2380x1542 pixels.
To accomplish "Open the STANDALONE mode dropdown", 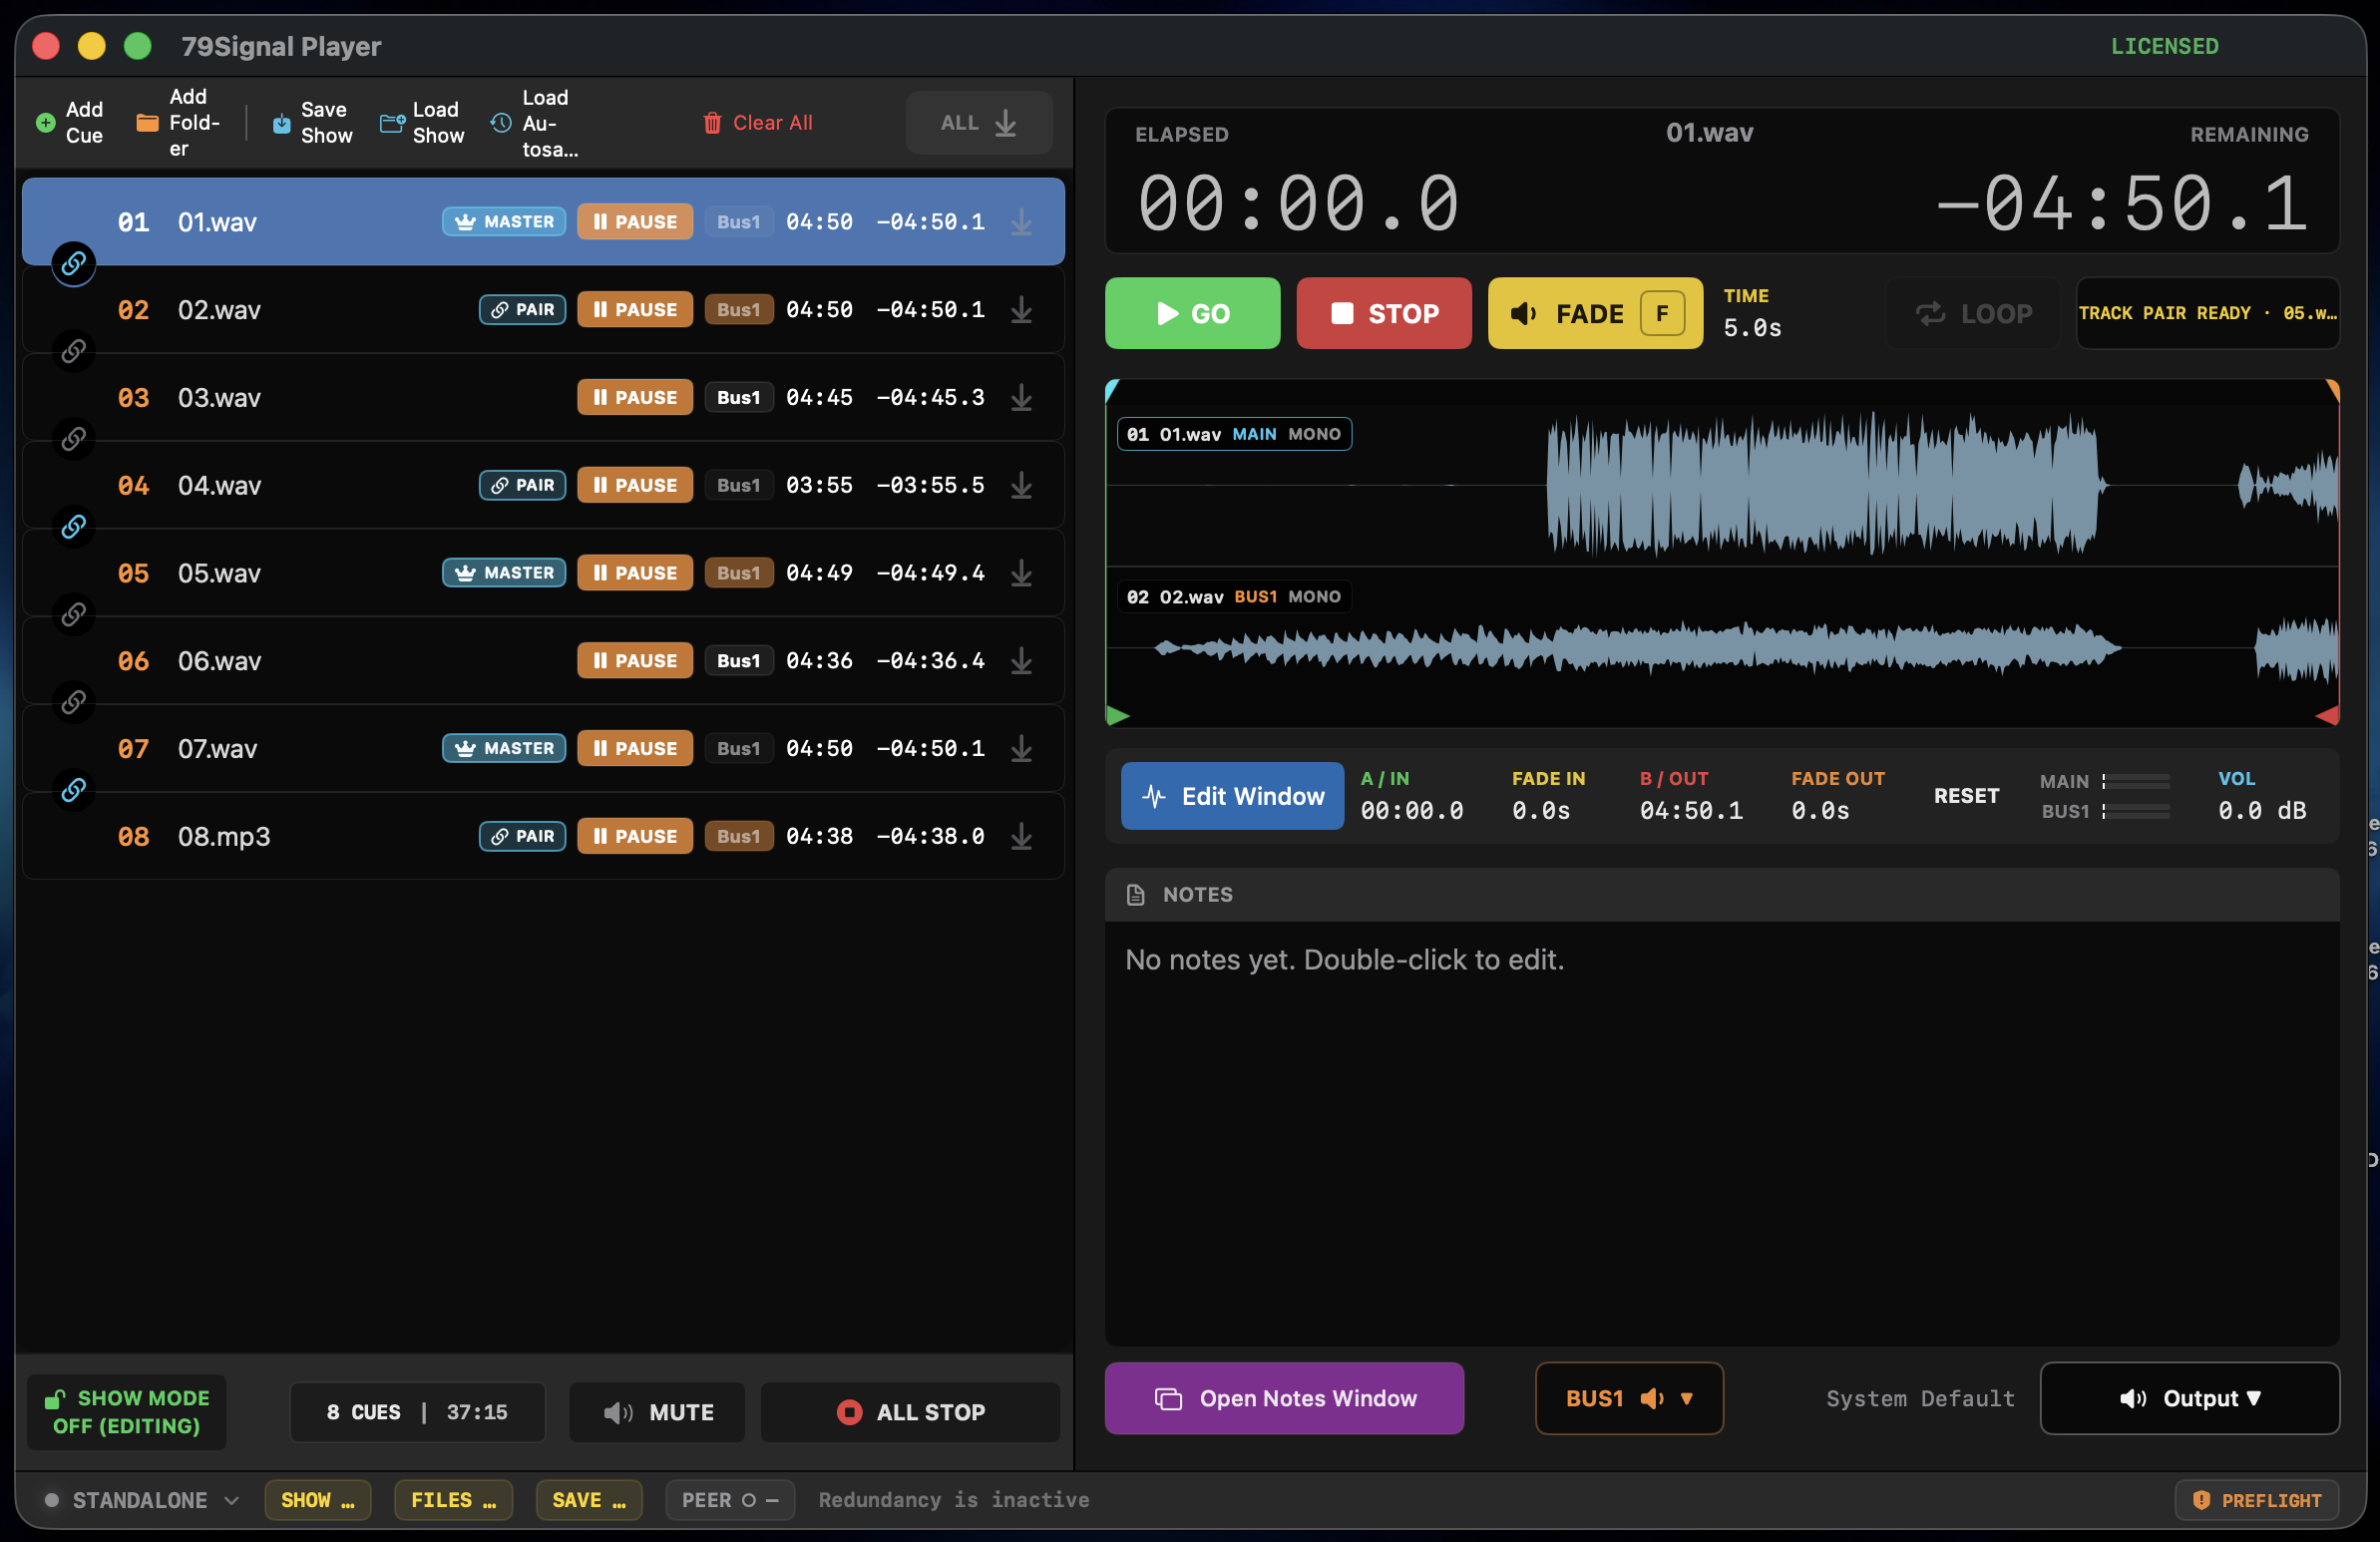I will point(142,1500).
